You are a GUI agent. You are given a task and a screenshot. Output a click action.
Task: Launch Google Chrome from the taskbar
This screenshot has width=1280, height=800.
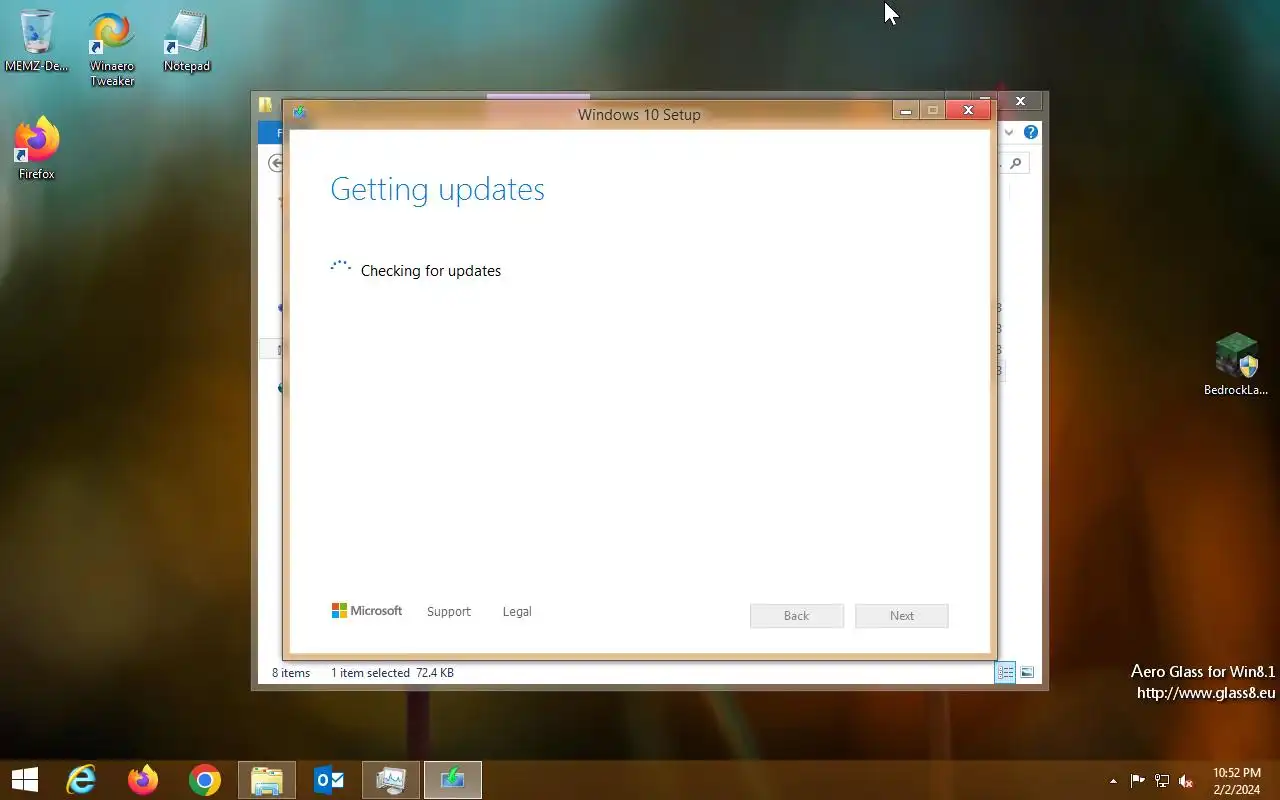point(205,780)
